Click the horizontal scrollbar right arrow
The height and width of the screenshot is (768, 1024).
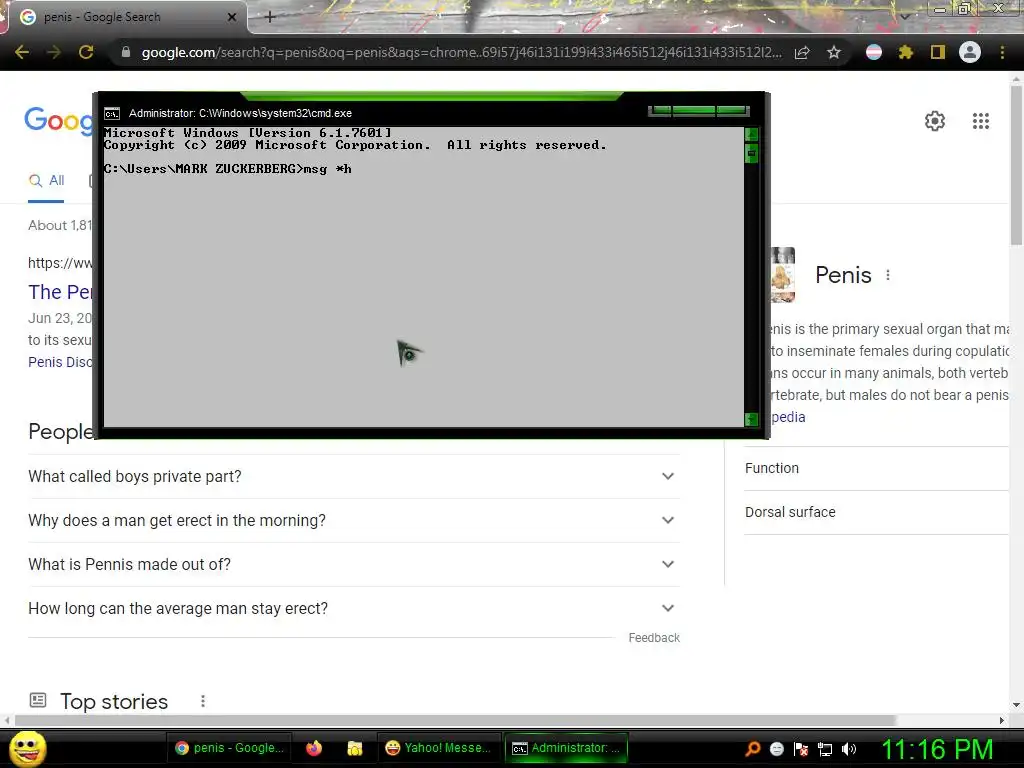point(1002,720)
